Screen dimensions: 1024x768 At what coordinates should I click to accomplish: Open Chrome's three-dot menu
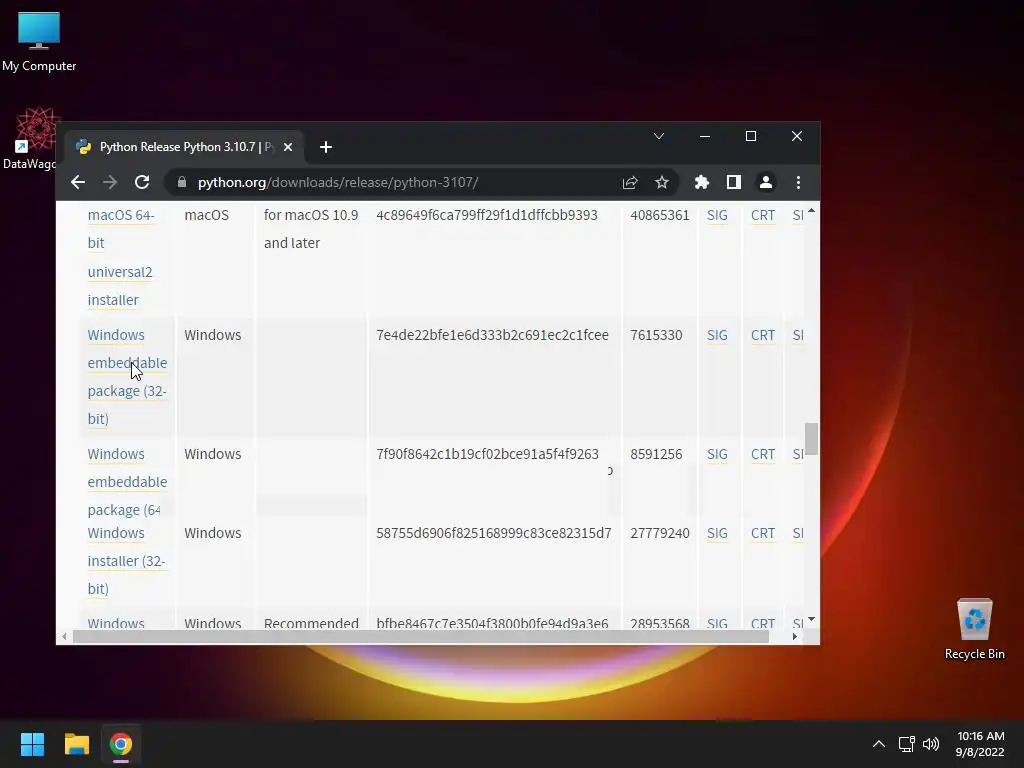(x=798, y=182)
